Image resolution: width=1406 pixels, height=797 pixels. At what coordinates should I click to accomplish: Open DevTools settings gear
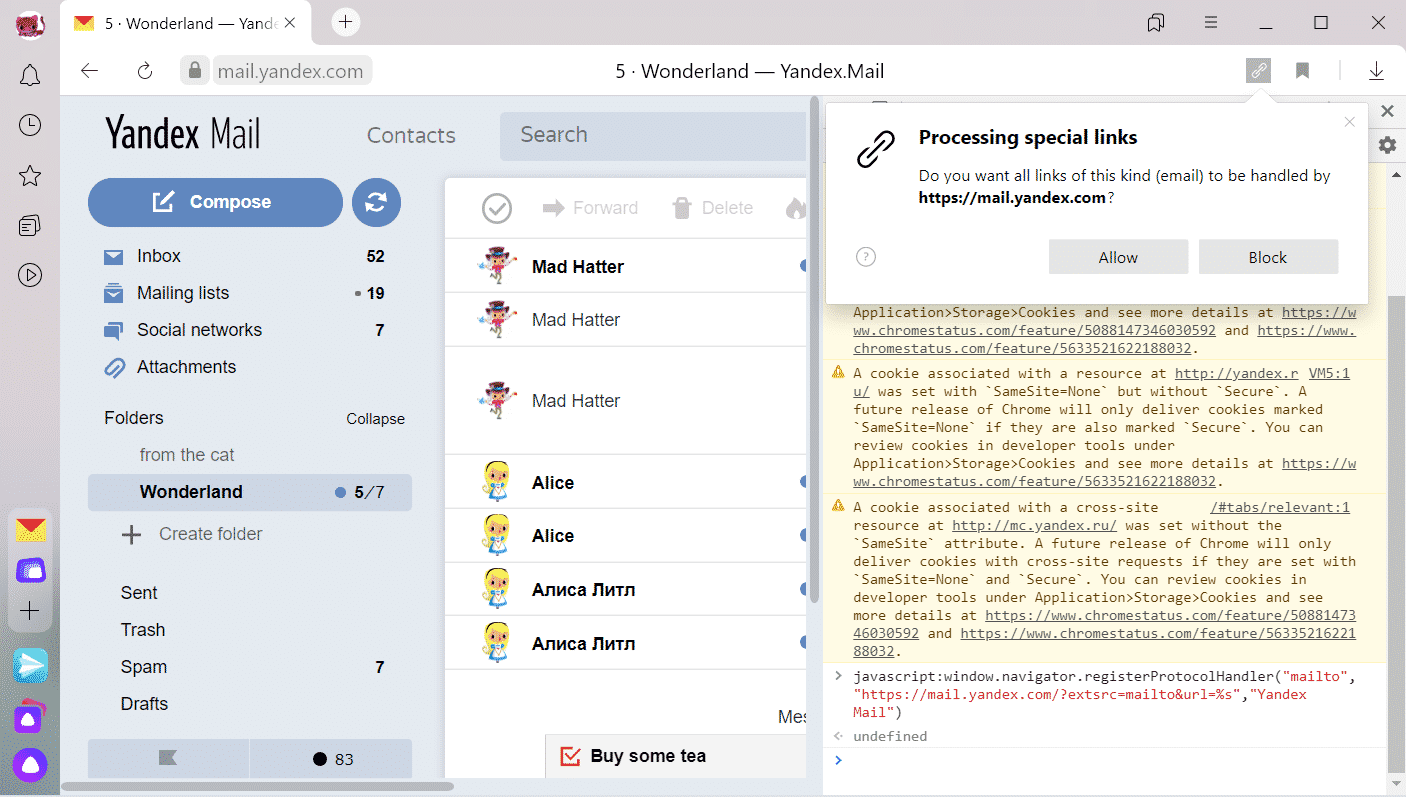pos(1387,145)
